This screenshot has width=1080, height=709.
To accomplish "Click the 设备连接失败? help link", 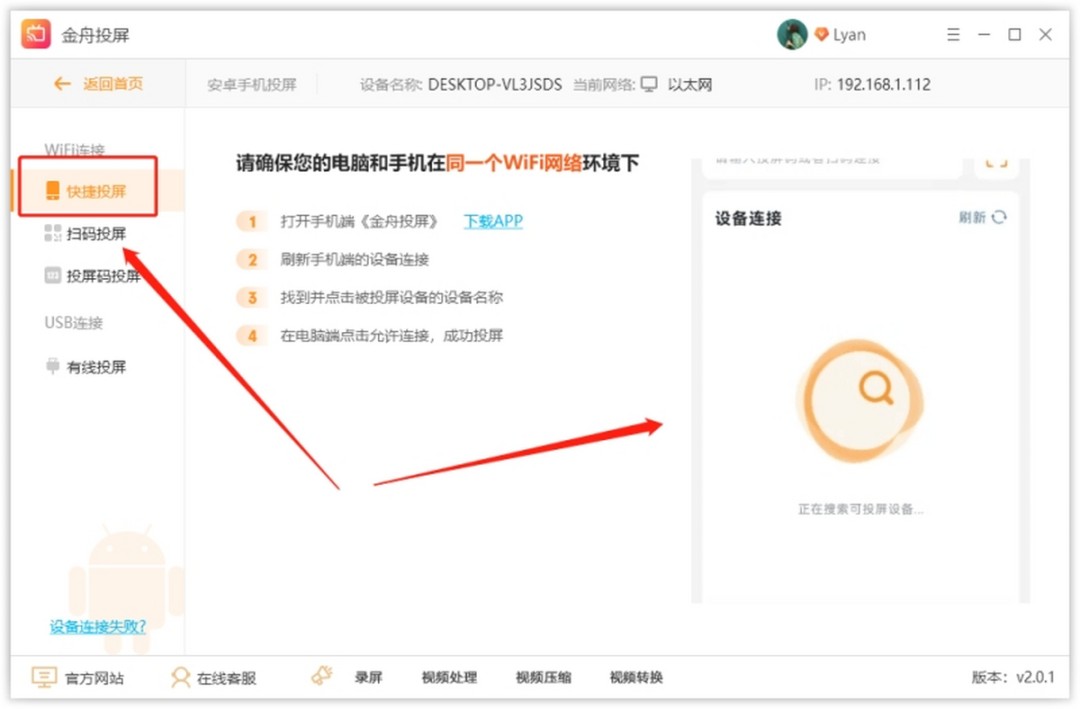I will pos(97,626).
